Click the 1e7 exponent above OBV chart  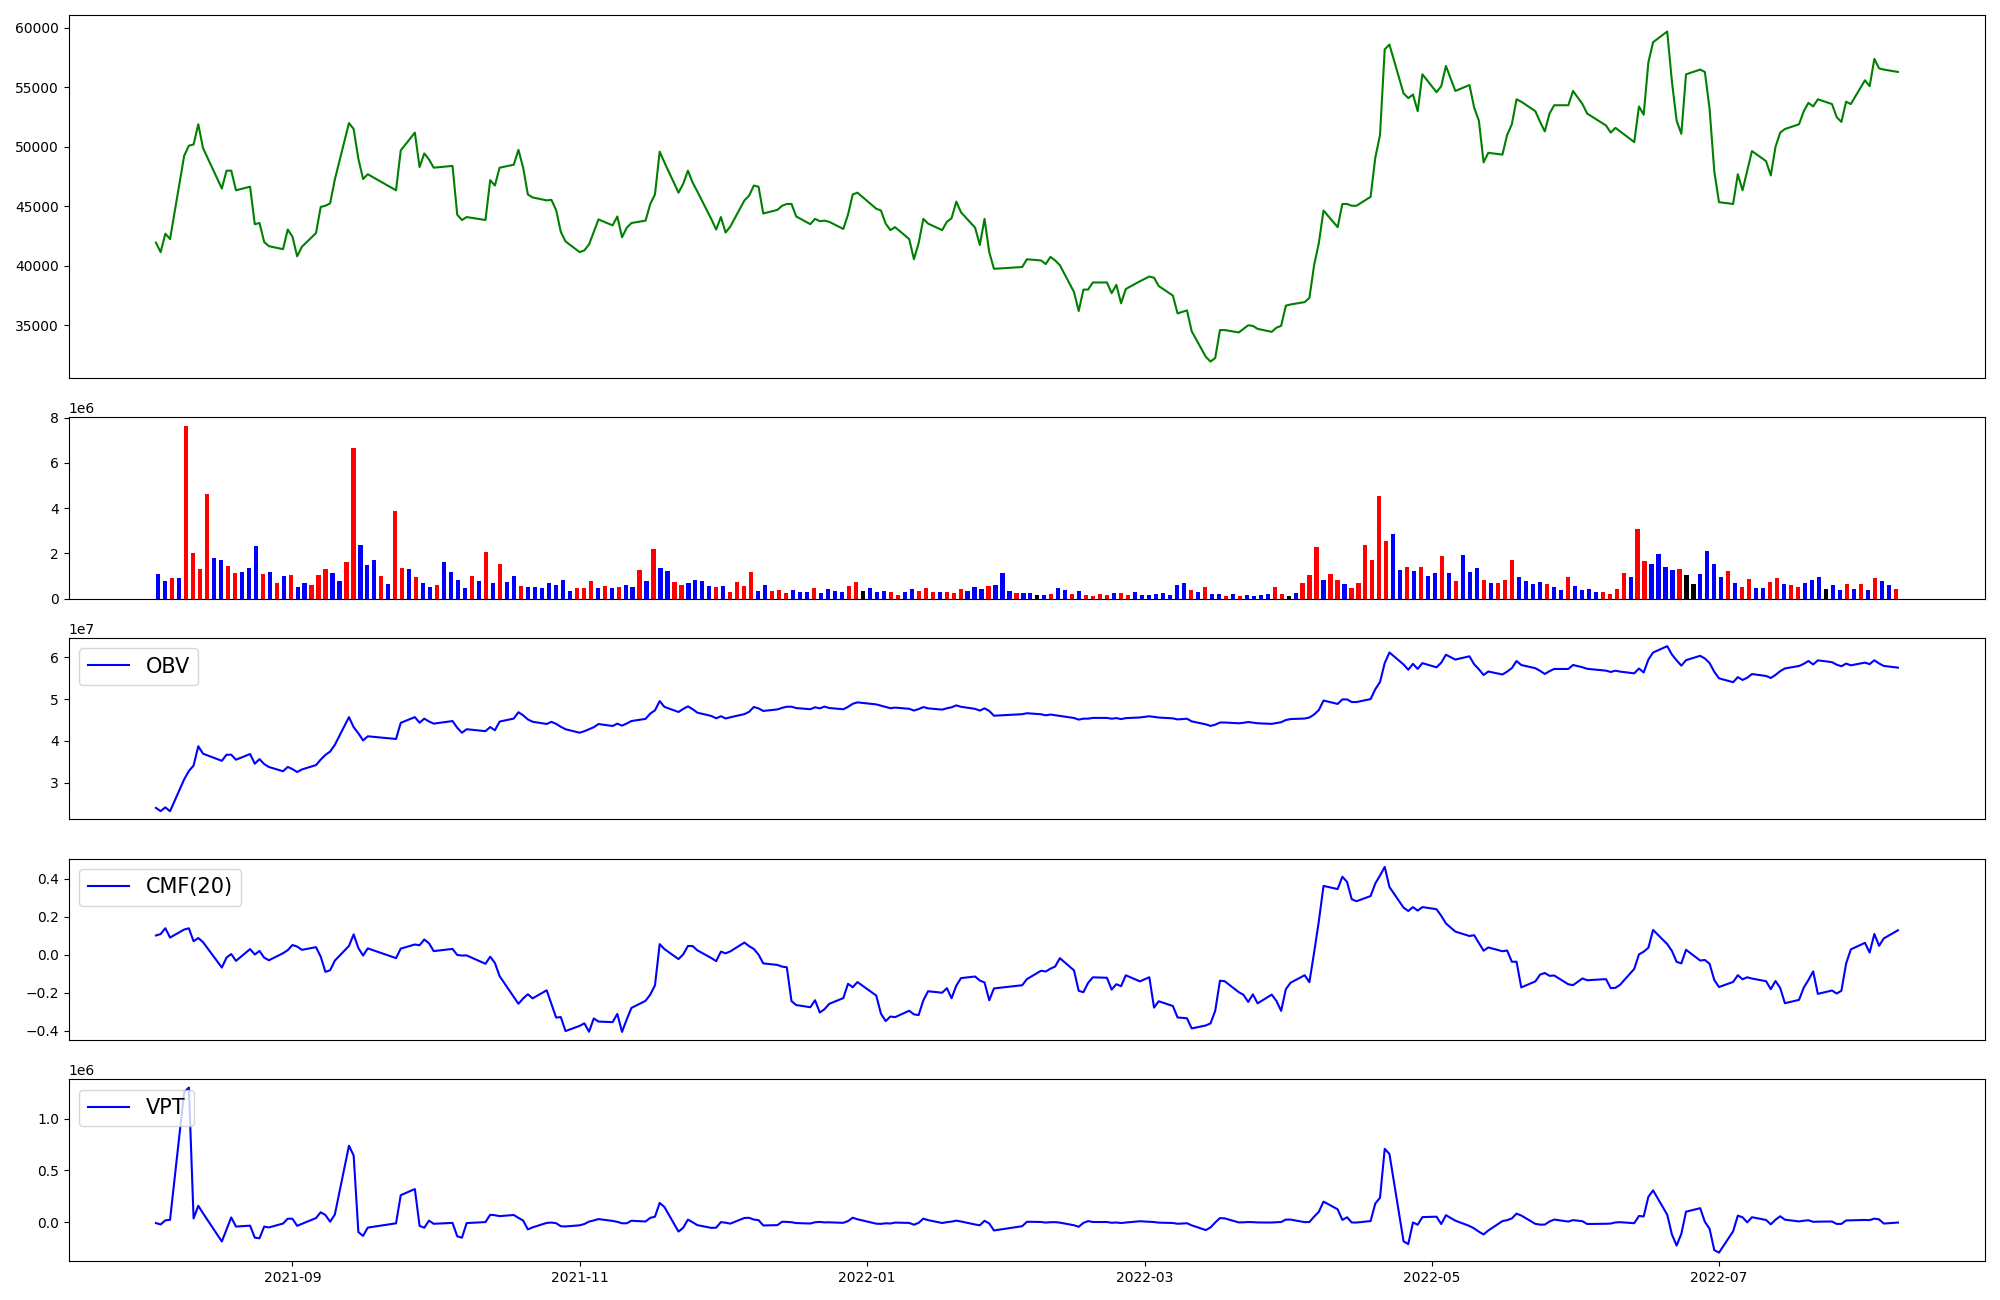click(x=81, y=629)
